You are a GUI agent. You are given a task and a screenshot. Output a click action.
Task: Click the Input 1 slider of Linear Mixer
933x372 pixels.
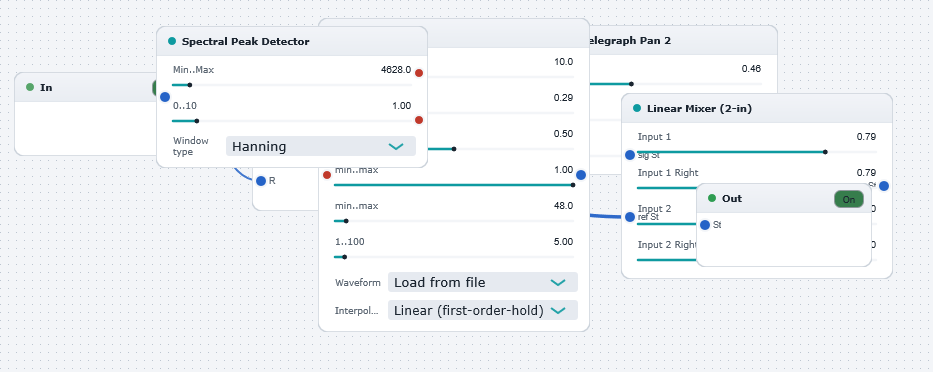(x=757, y=152)
